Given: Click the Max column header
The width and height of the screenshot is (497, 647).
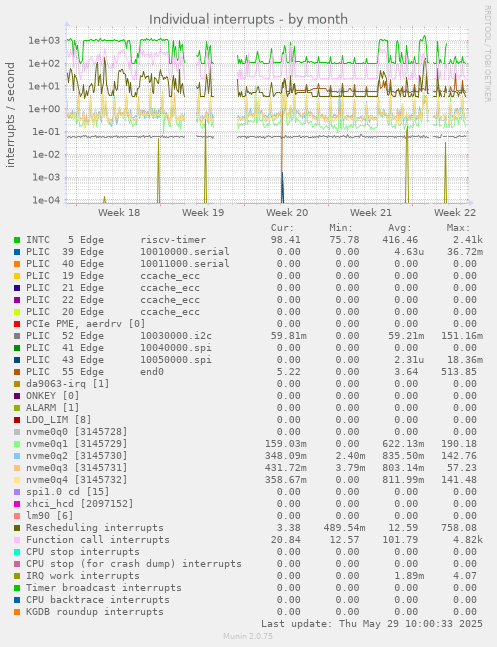Looking at the screenshot, I should point(458,228).
